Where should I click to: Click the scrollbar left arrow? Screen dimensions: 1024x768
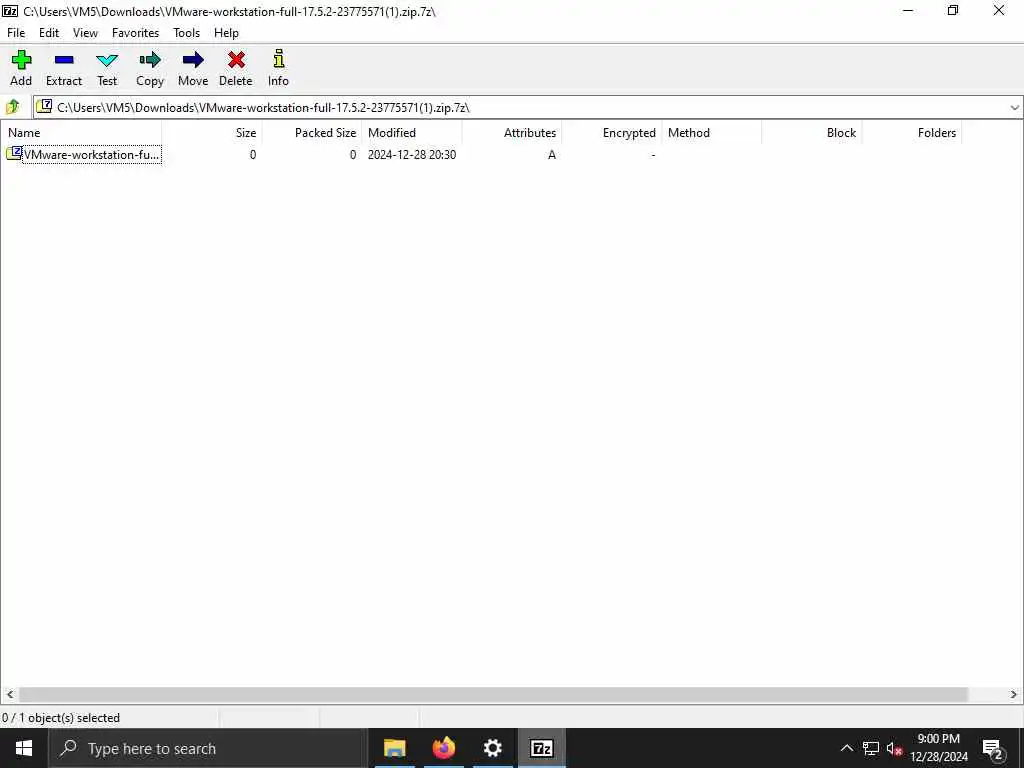click(9, 694)
